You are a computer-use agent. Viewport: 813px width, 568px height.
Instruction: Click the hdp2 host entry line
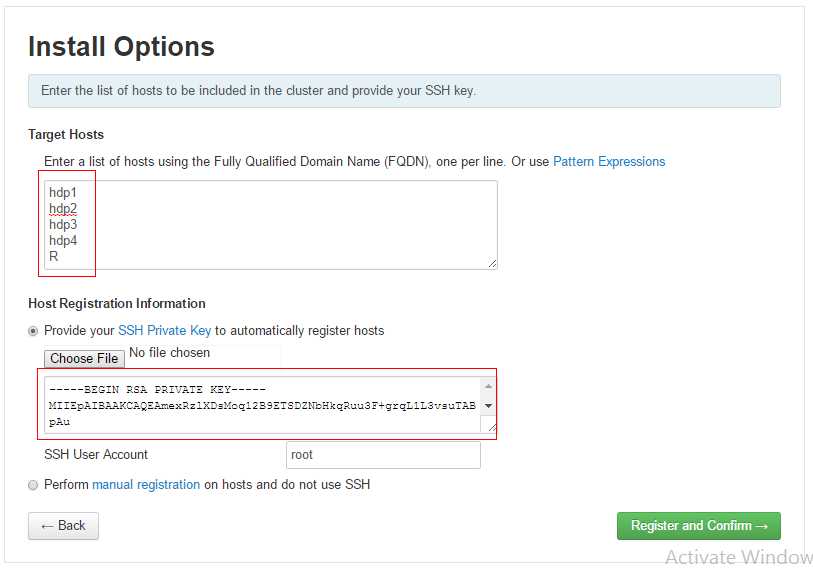[63, 209]
